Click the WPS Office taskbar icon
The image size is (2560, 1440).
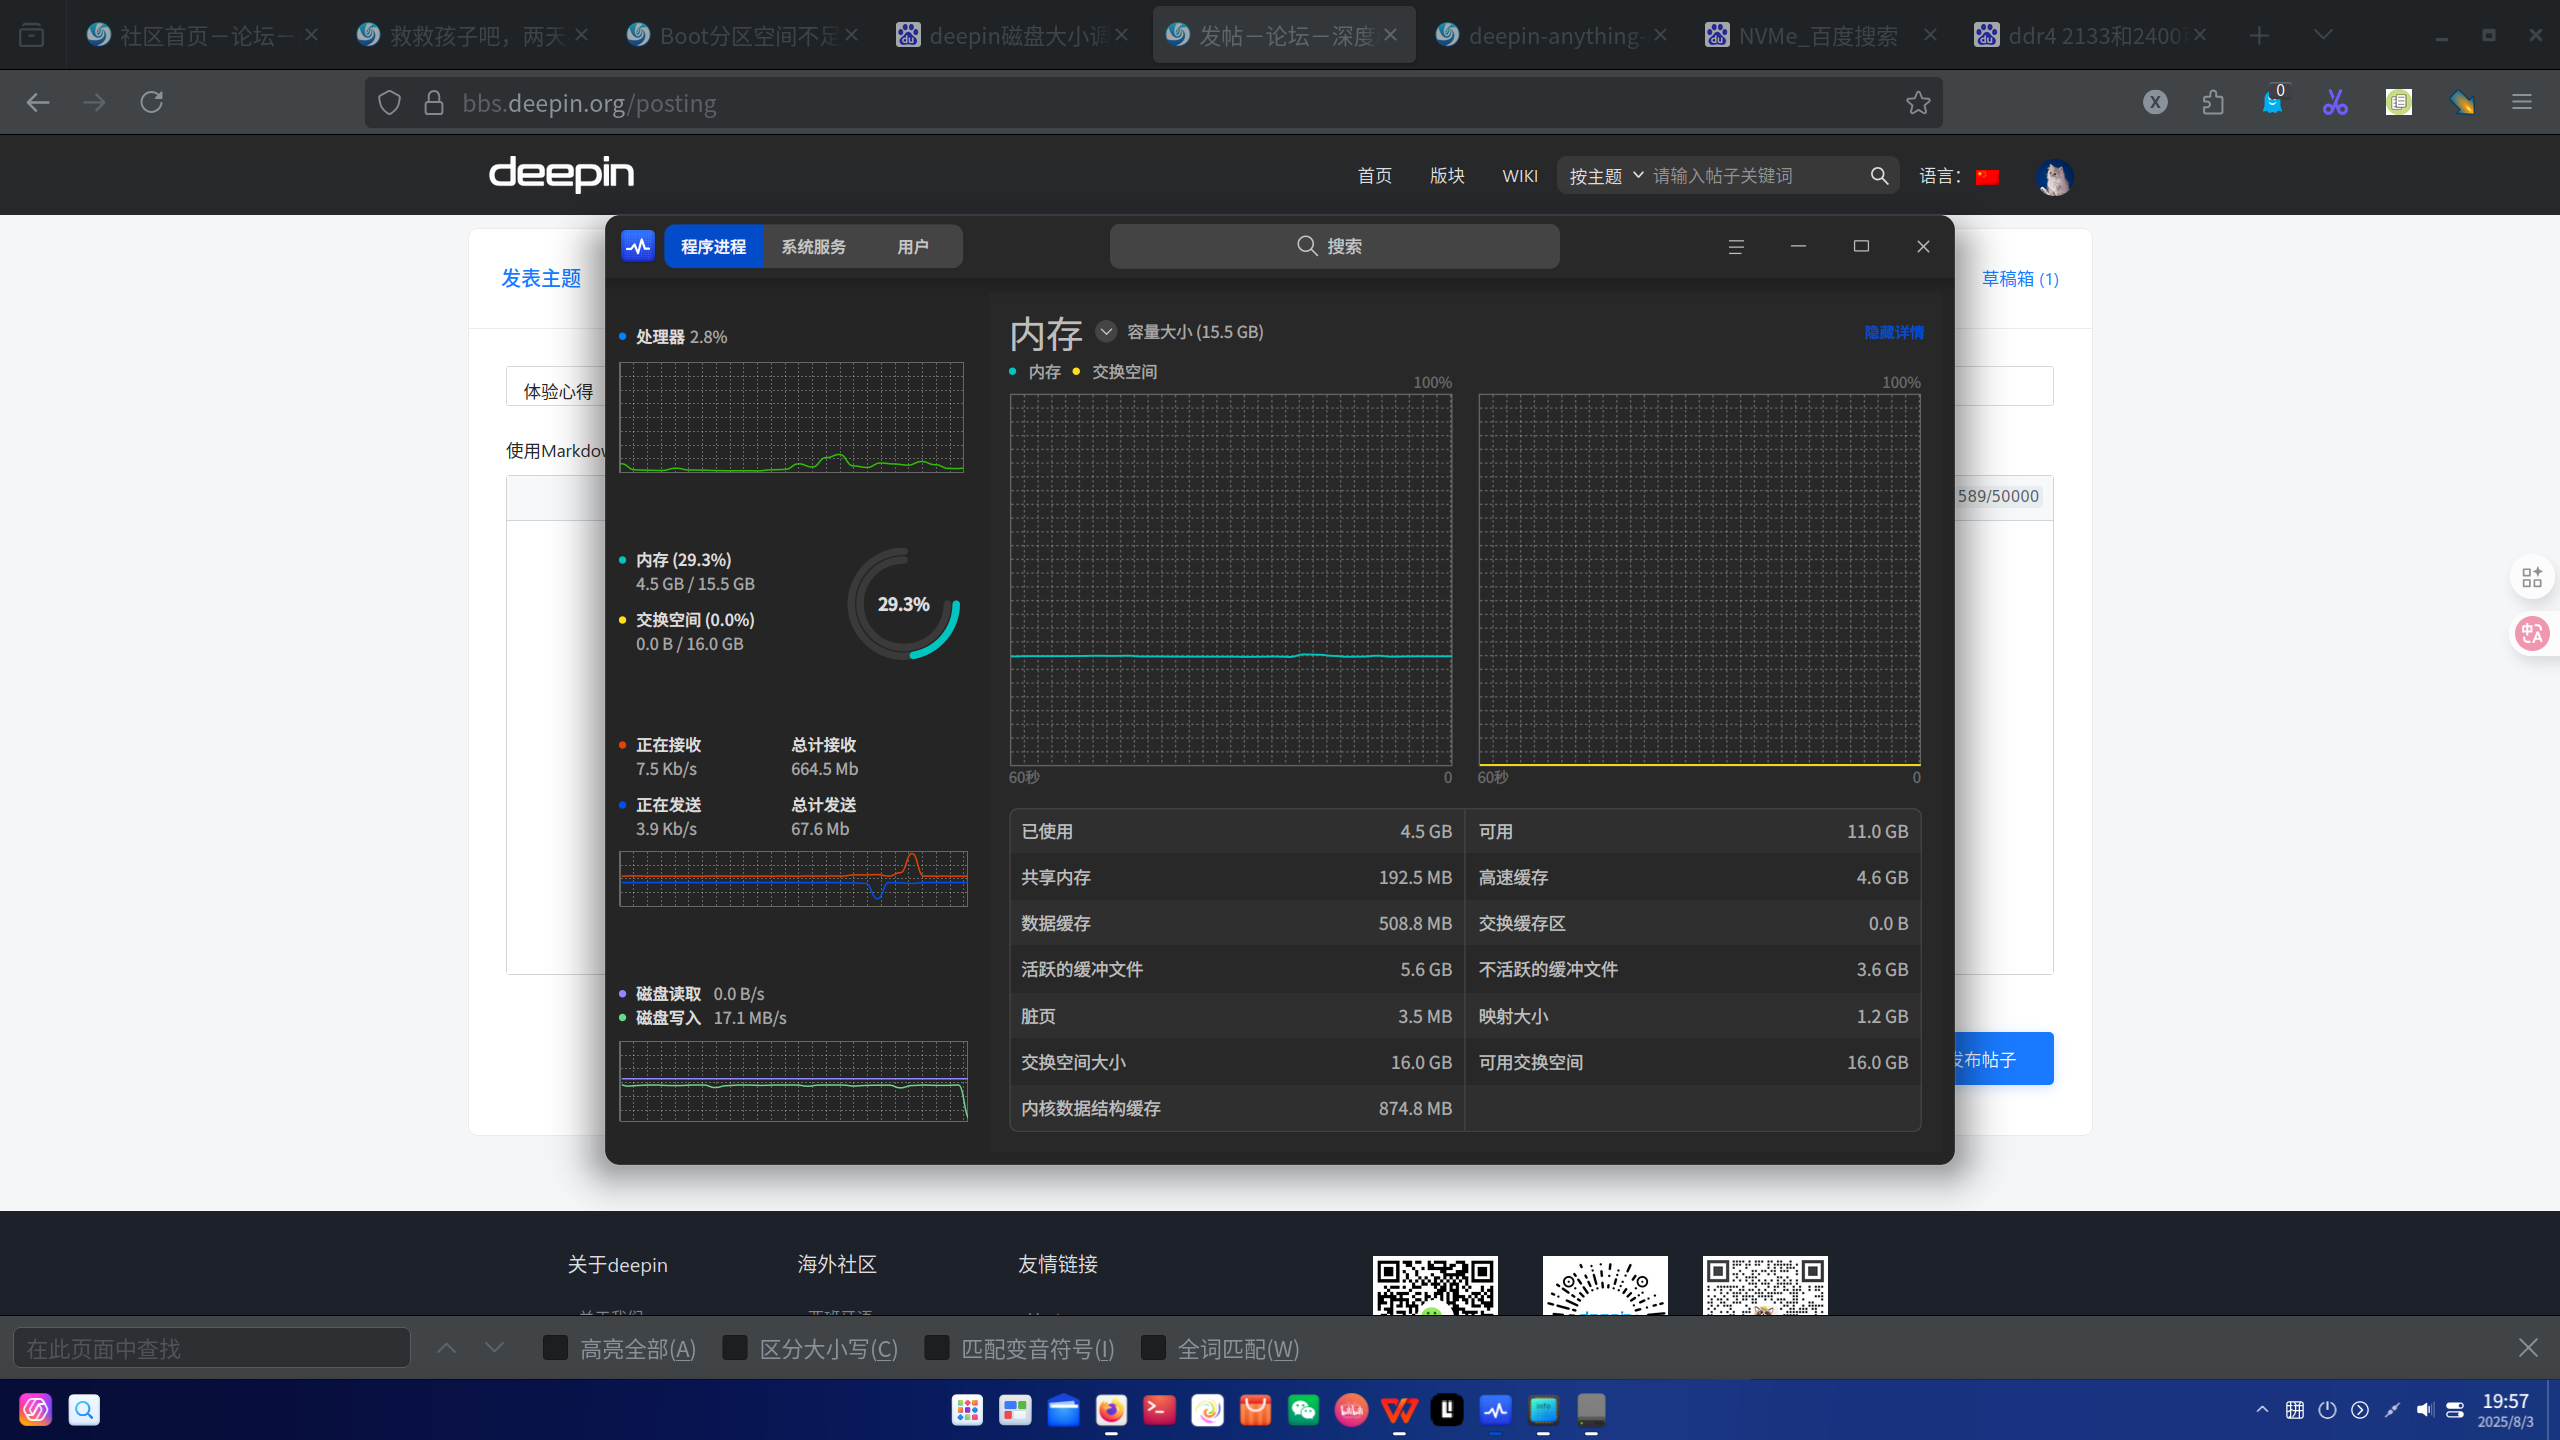[1399, 1410]
